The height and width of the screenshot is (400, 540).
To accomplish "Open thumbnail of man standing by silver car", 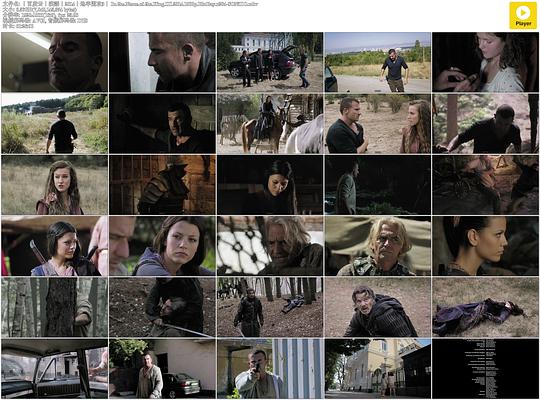I will (x=162, y=368).
